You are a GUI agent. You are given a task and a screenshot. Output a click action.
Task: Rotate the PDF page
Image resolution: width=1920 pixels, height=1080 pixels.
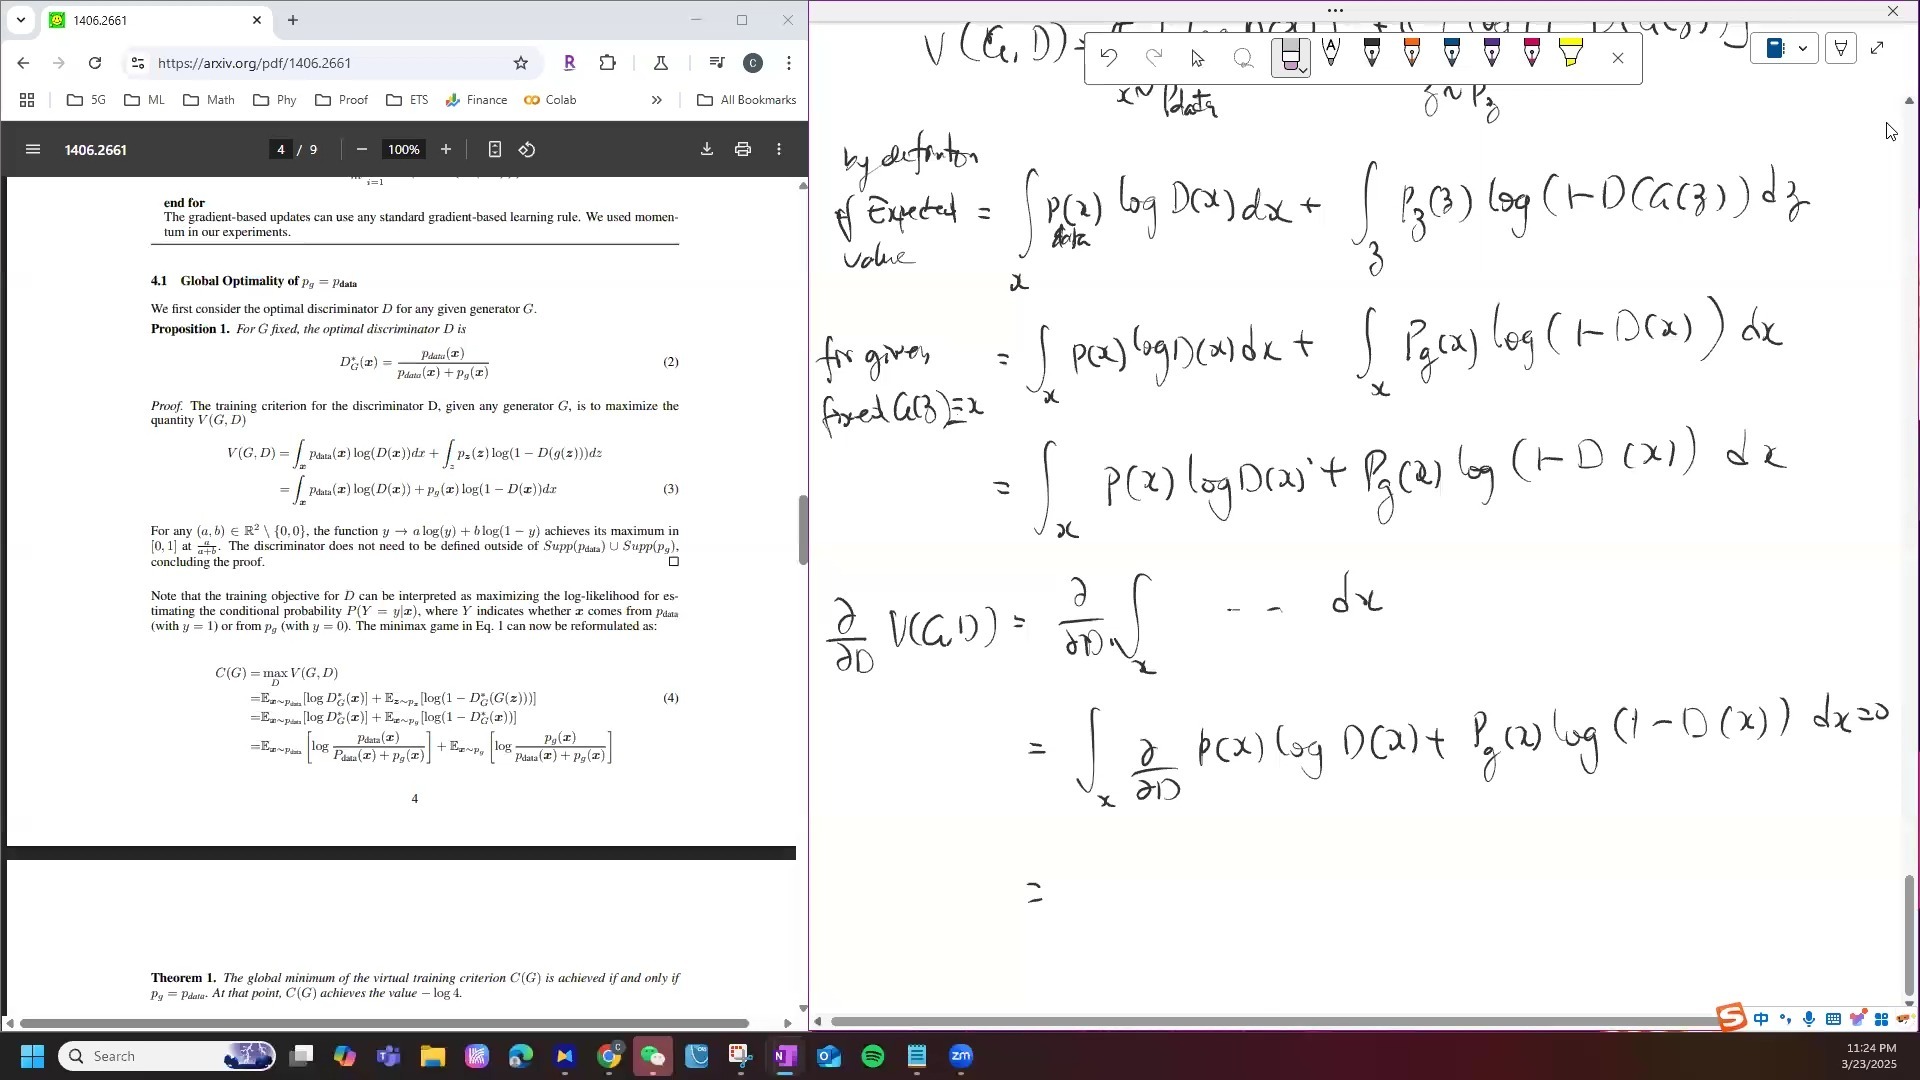[x=527, y=150]
